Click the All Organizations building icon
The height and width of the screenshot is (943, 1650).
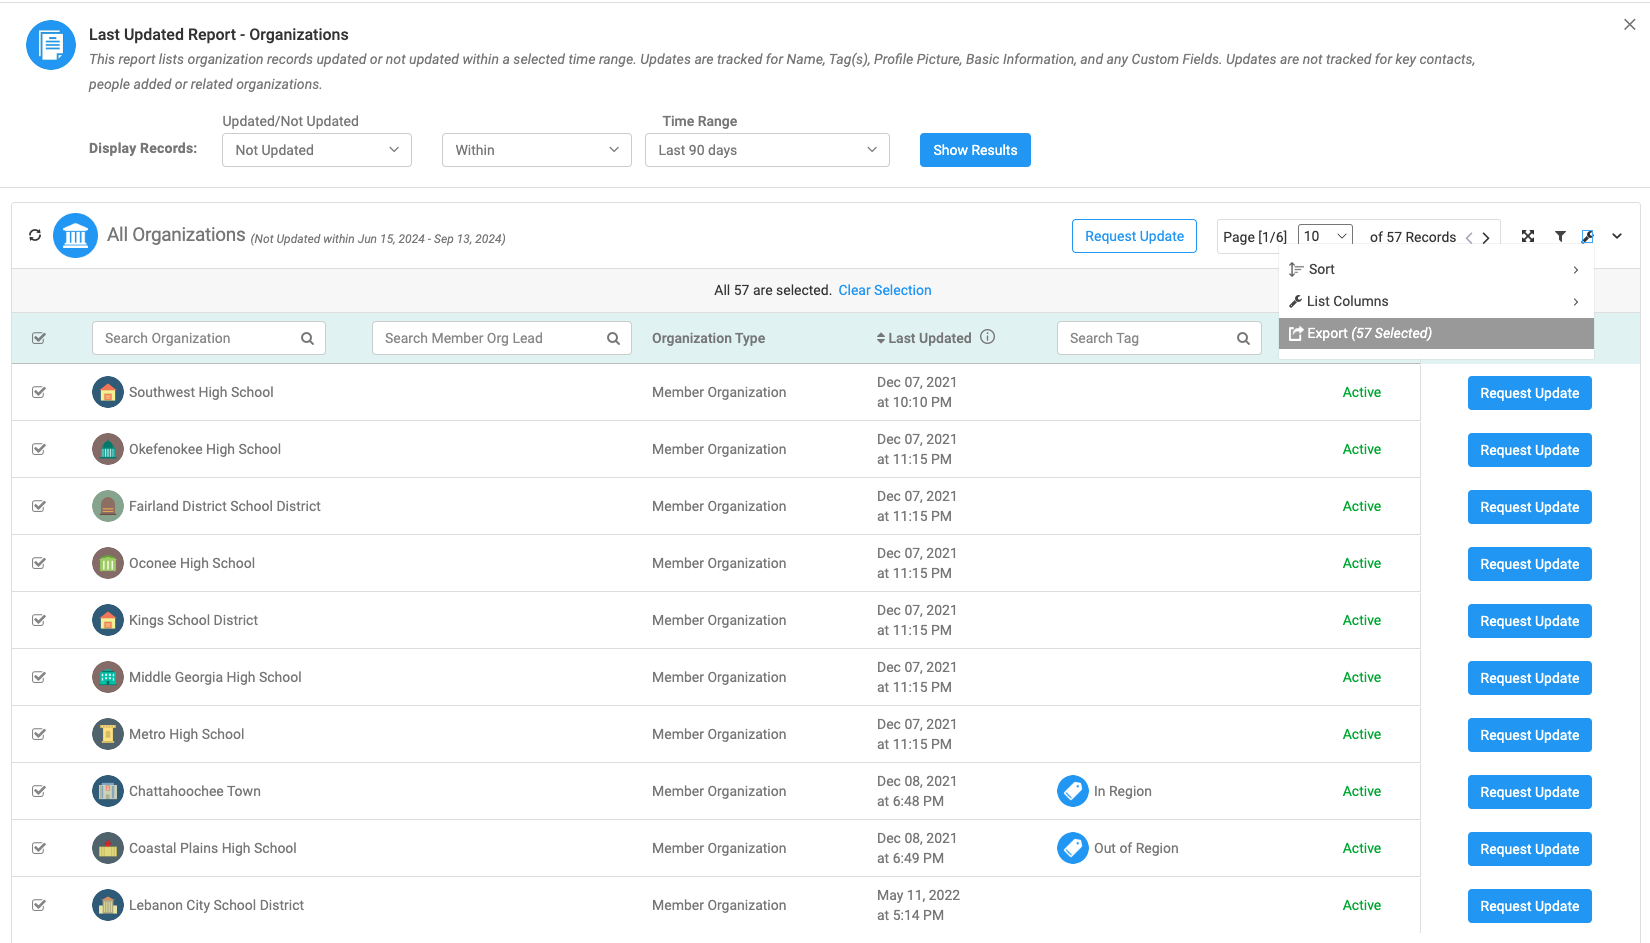coord(75,236)
